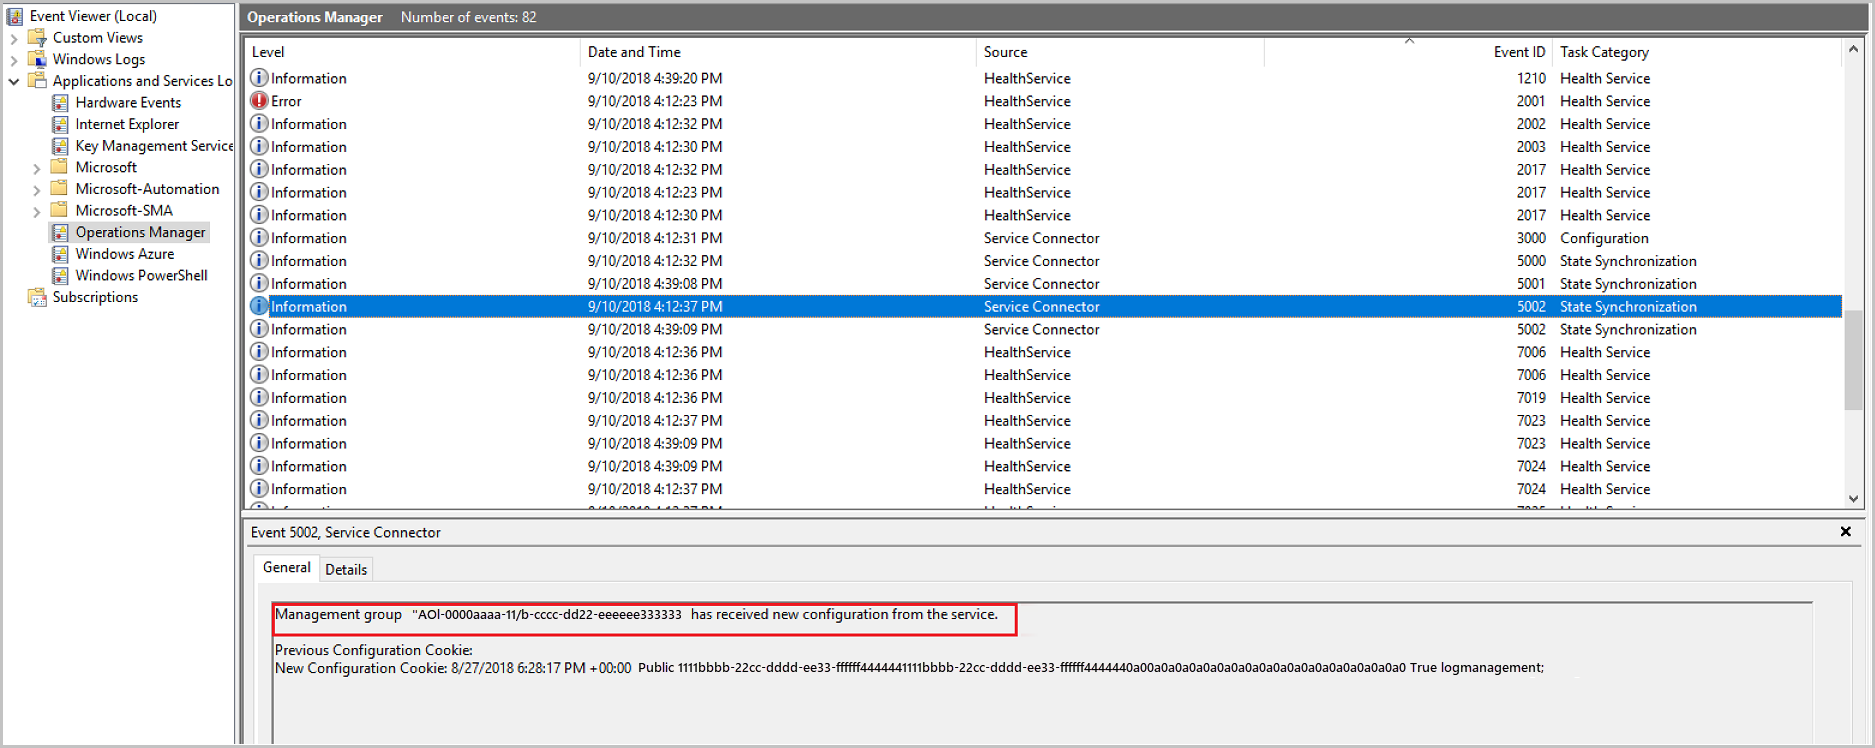Click the event list scroll down arrow
1875x748 pixels.
point(1853,499)
